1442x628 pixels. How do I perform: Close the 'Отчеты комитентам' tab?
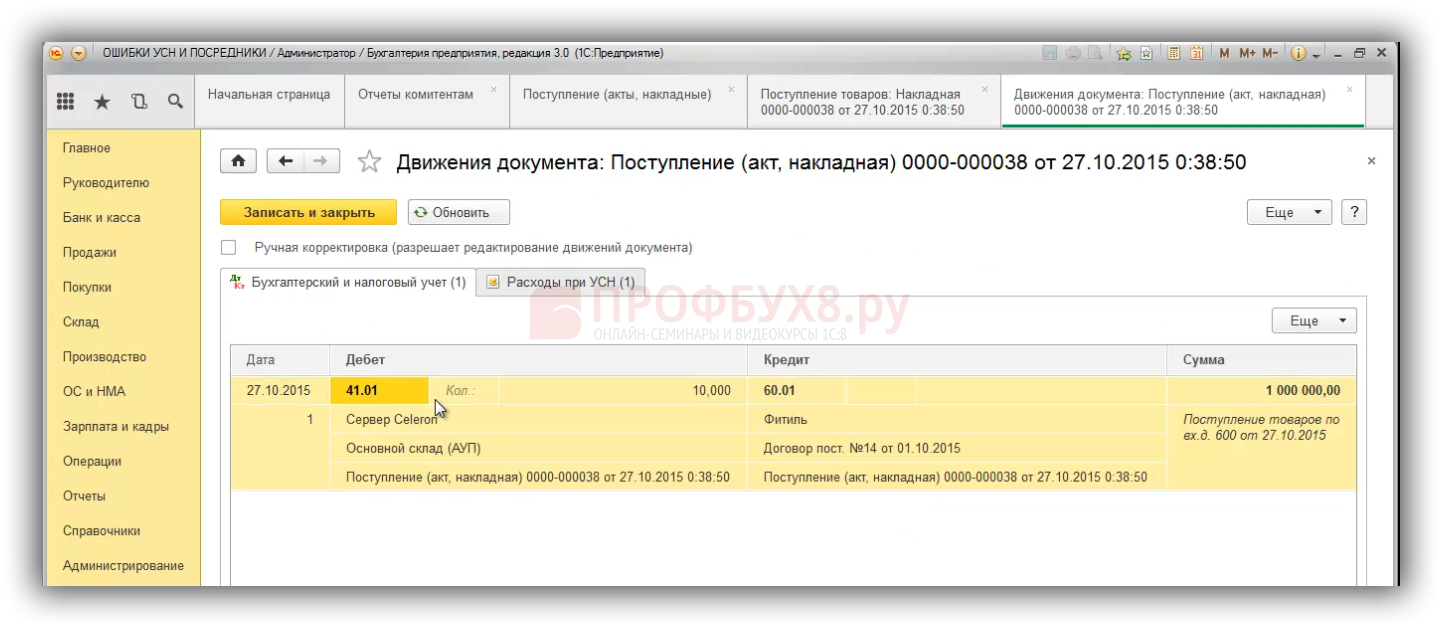point(493,89)
